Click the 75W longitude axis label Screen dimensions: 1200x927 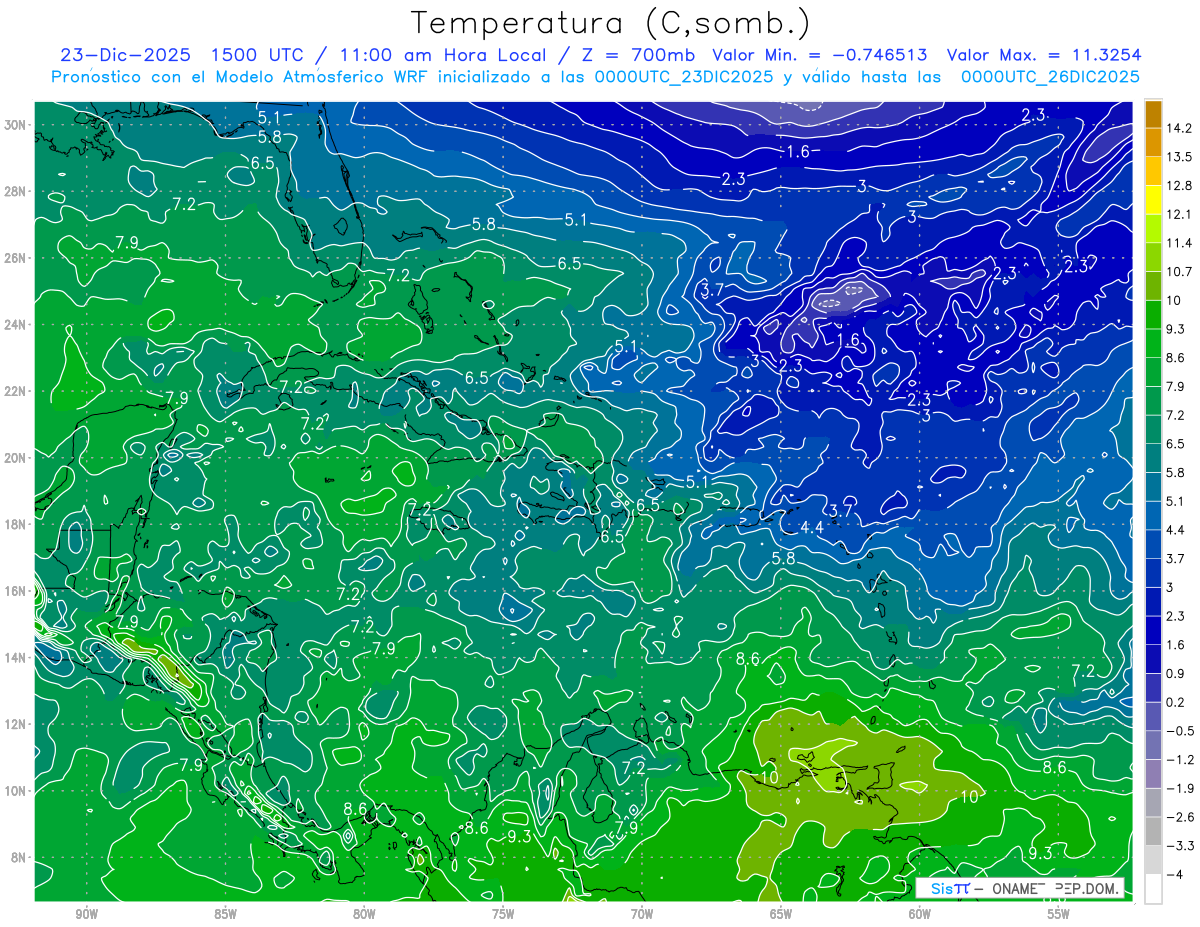[x=503, y=914]
